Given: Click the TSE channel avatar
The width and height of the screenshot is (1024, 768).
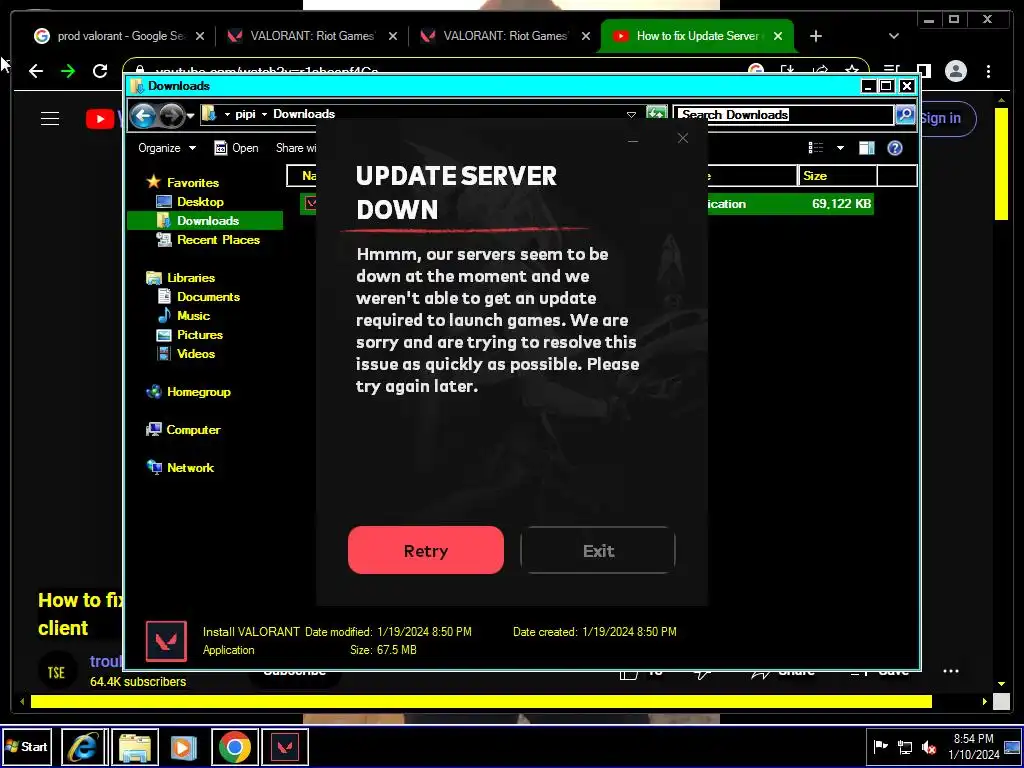Looking at the screenshot, I should pos(56,671).
